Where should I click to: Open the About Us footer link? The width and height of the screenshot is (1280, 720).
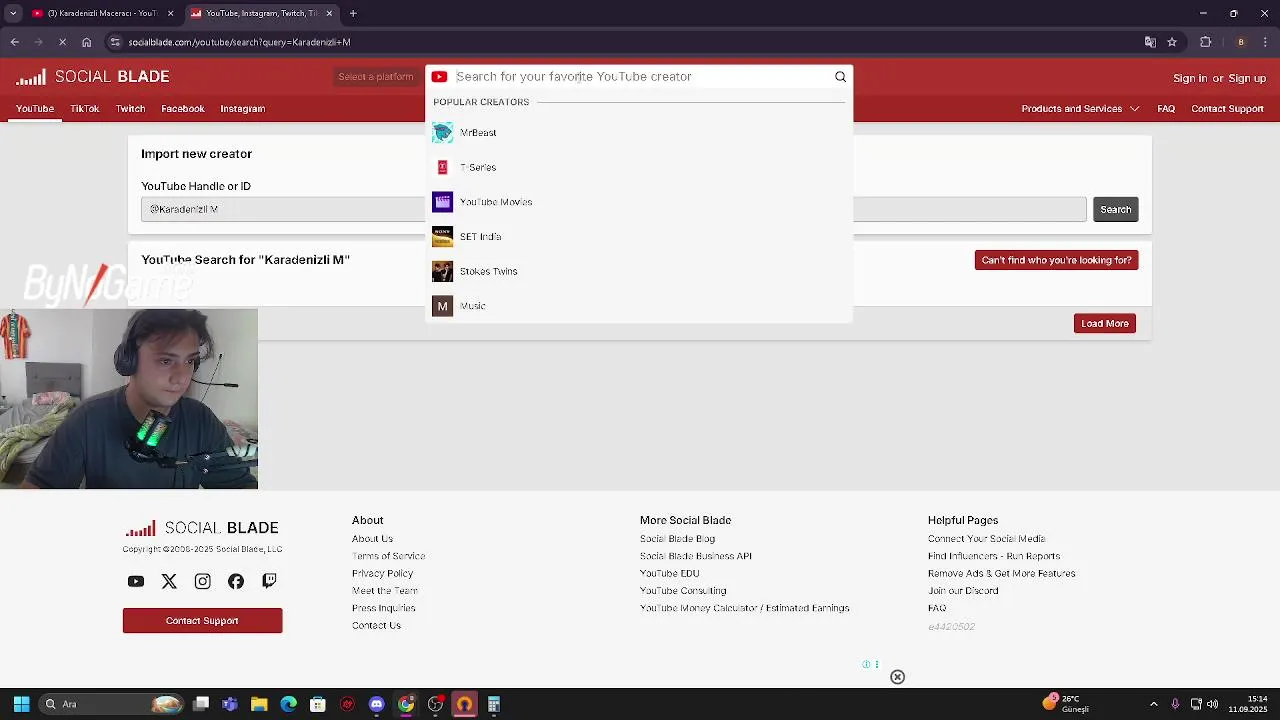372,539
